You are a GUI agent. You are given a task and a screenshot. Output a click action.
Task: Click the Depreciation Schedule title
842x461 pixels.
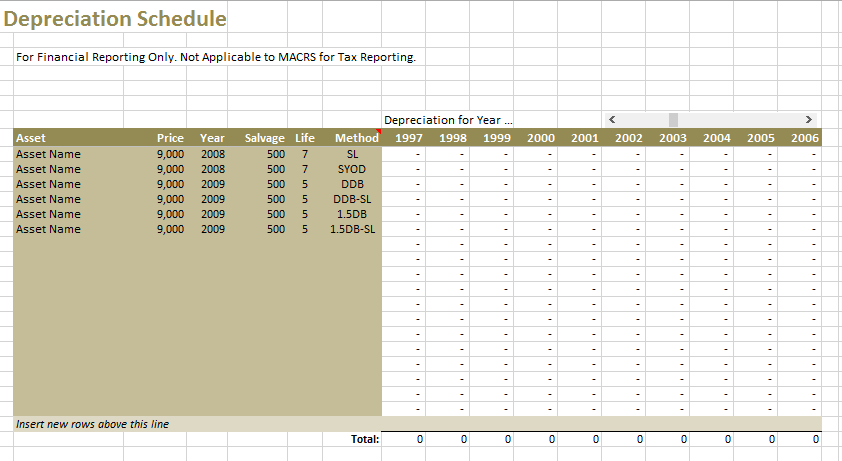coord(115,19)
